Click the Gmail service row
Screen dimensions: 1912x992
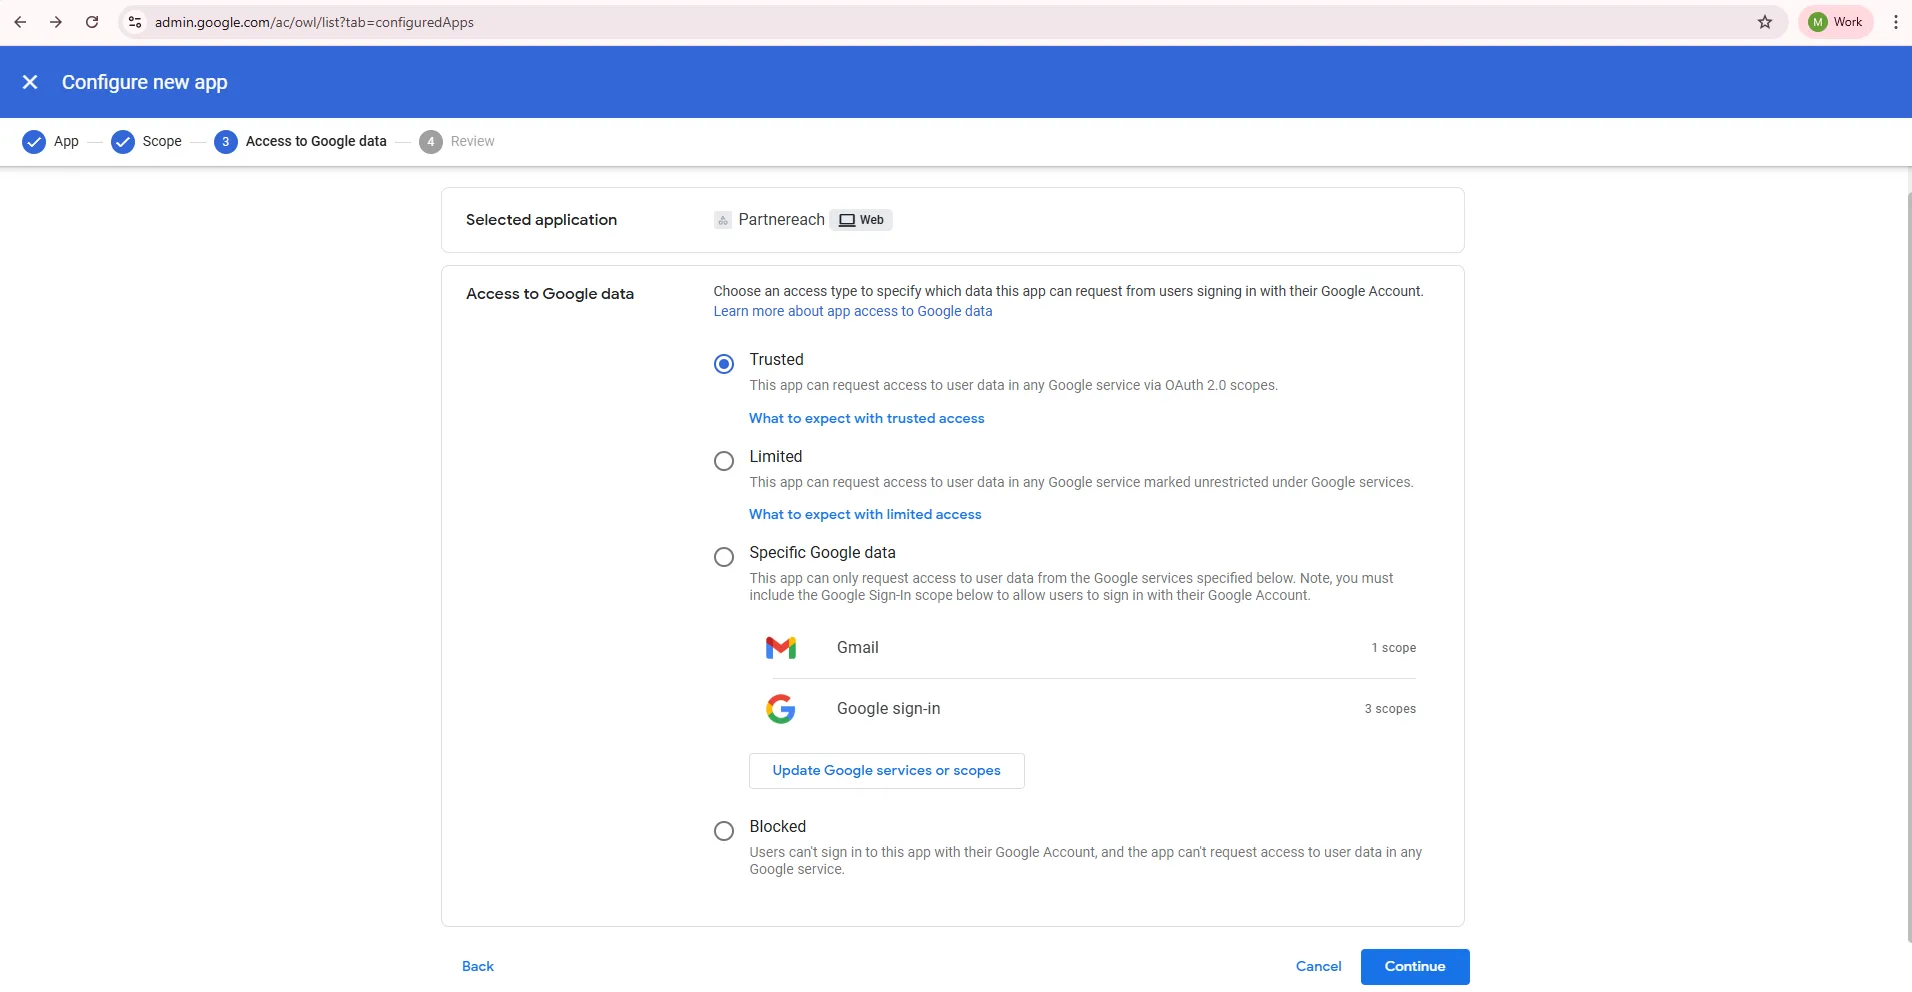click(x=1091, y=648)
